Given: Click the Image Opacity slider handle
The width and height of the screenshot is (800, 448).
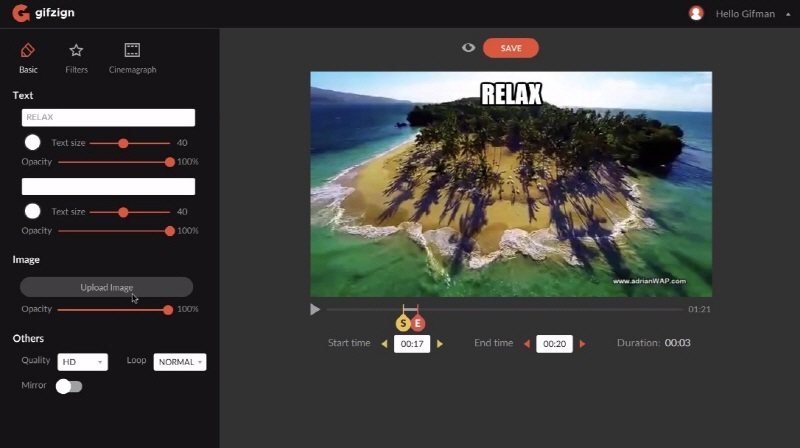Looking at the screenshot, I should pos(167,310).
